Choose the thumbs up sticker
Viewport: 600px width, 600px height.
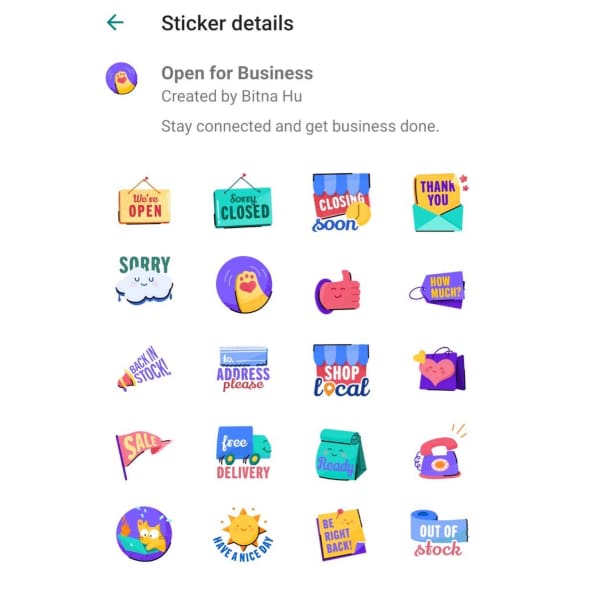(x=337, y=292)
